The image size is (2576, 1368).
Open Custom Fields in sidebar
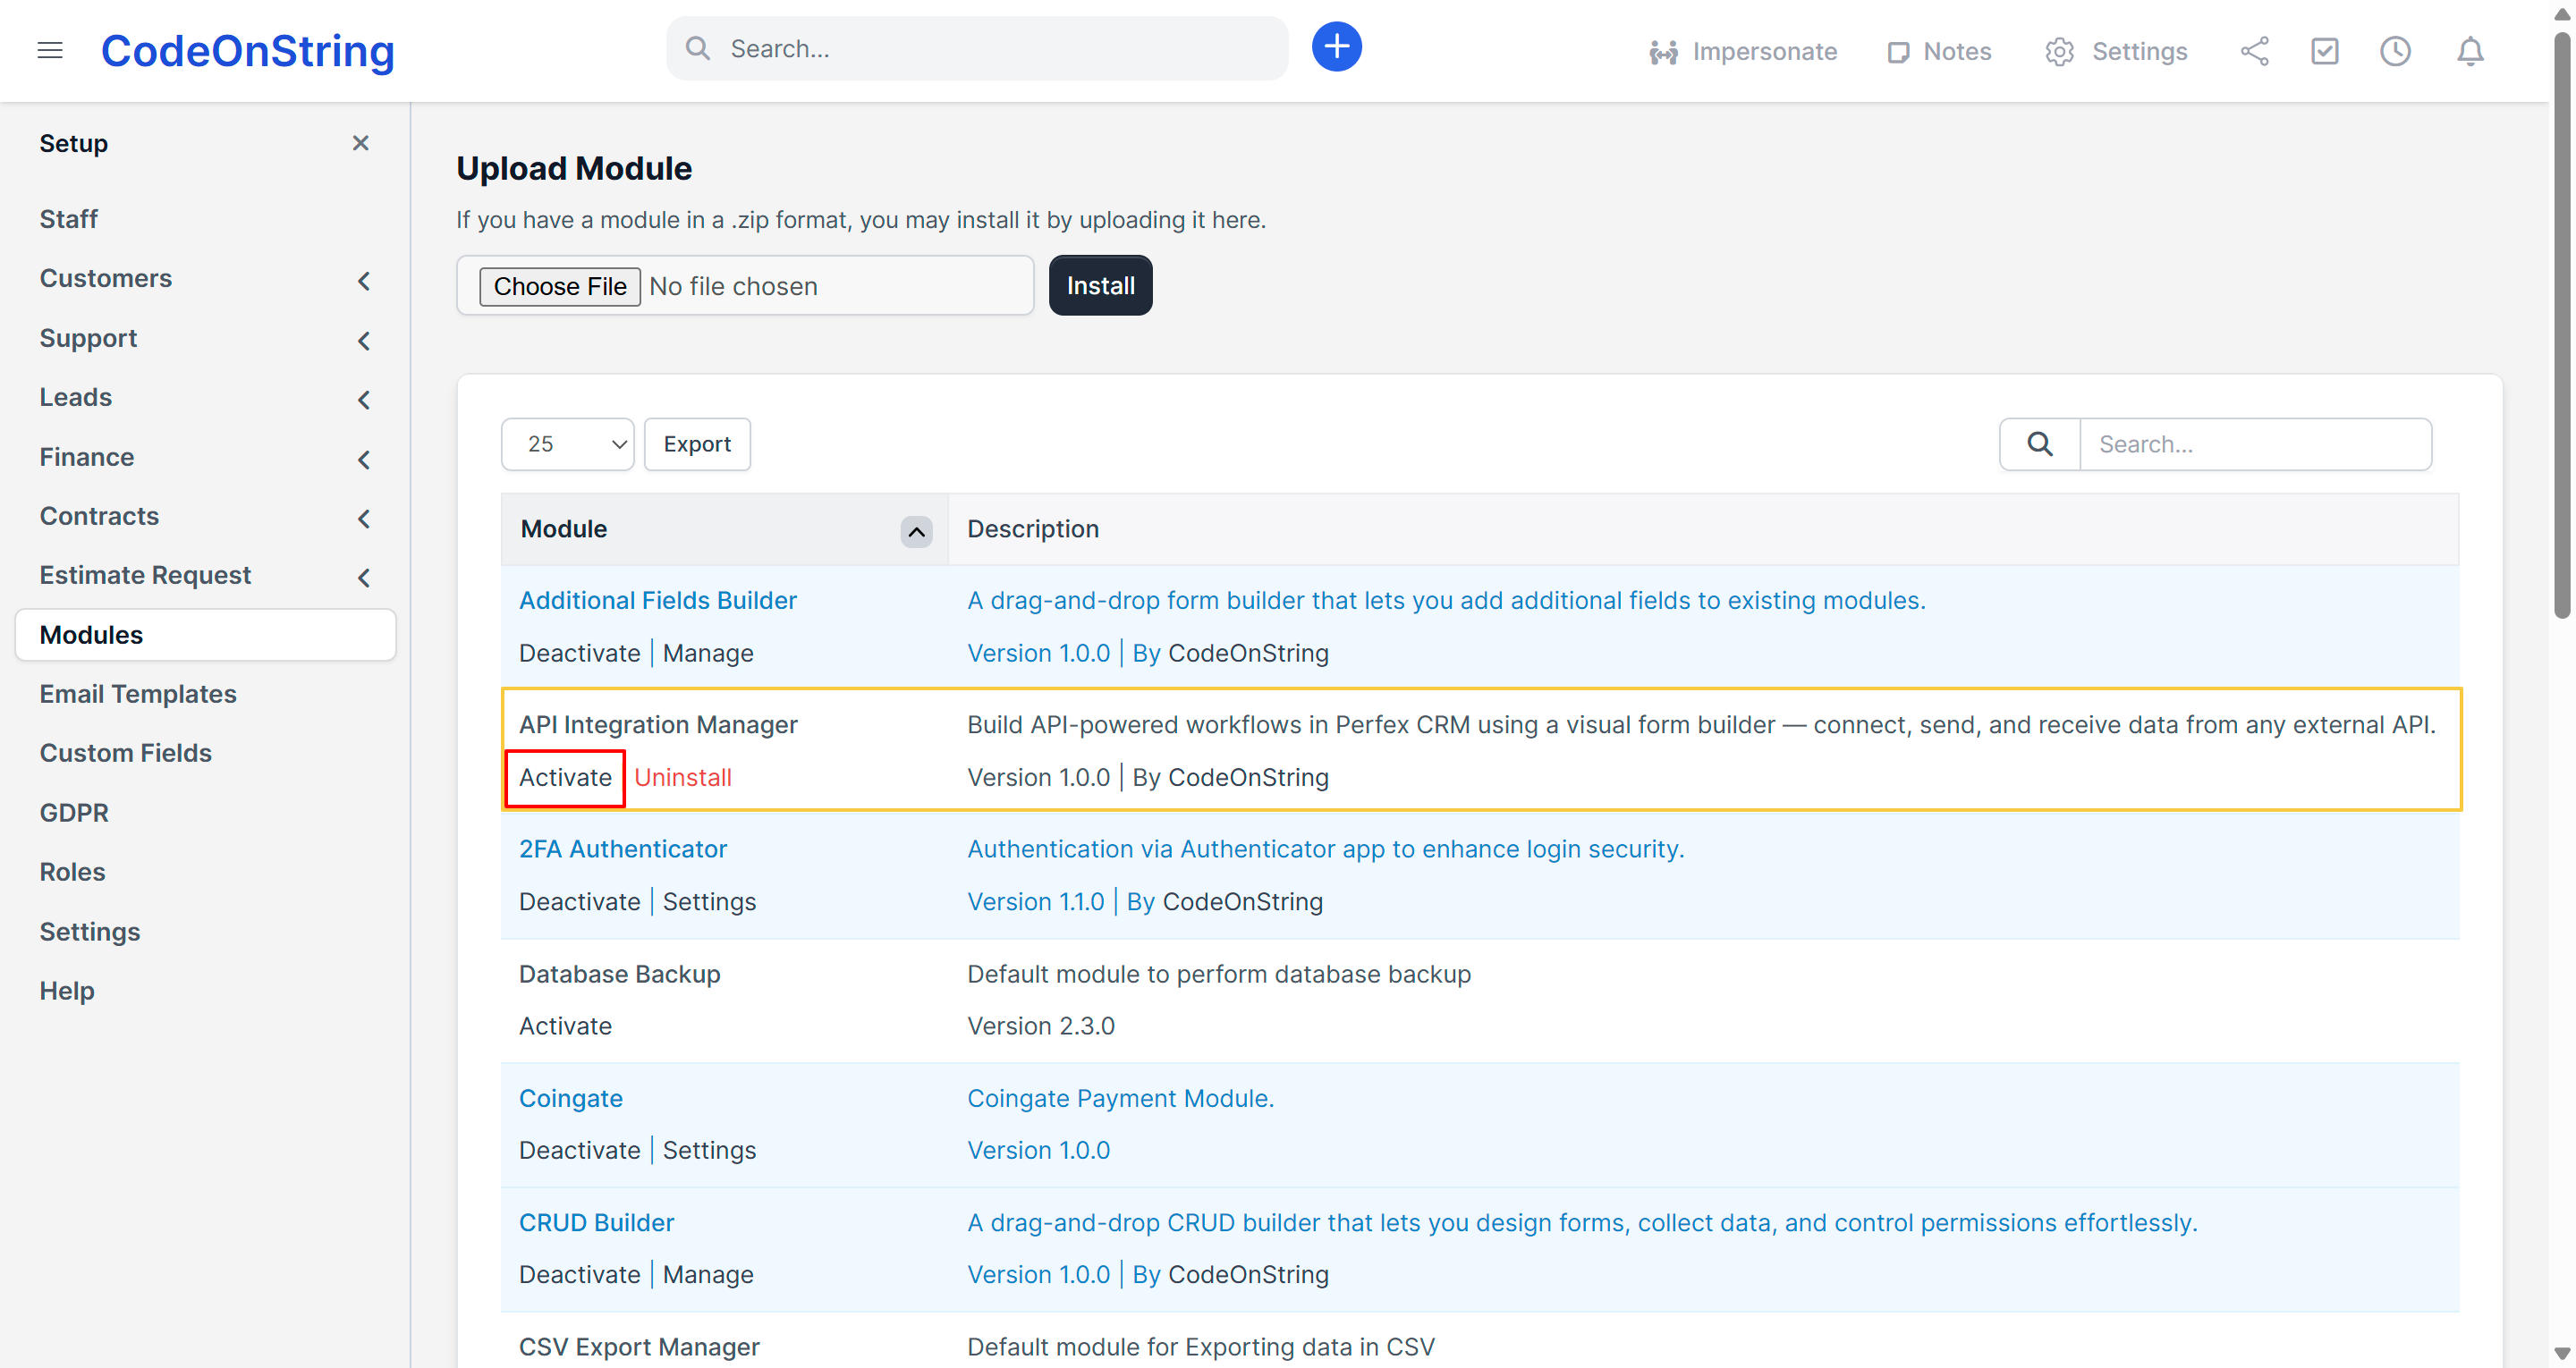tap(125, 752)
